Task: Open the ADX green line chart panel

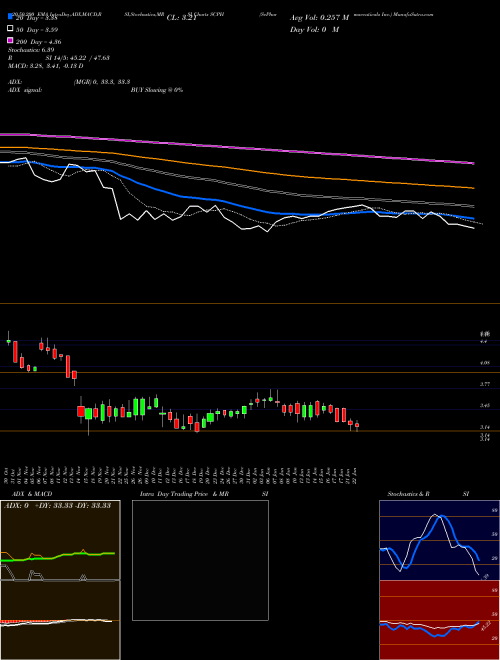Action: [x=60, y=540]
